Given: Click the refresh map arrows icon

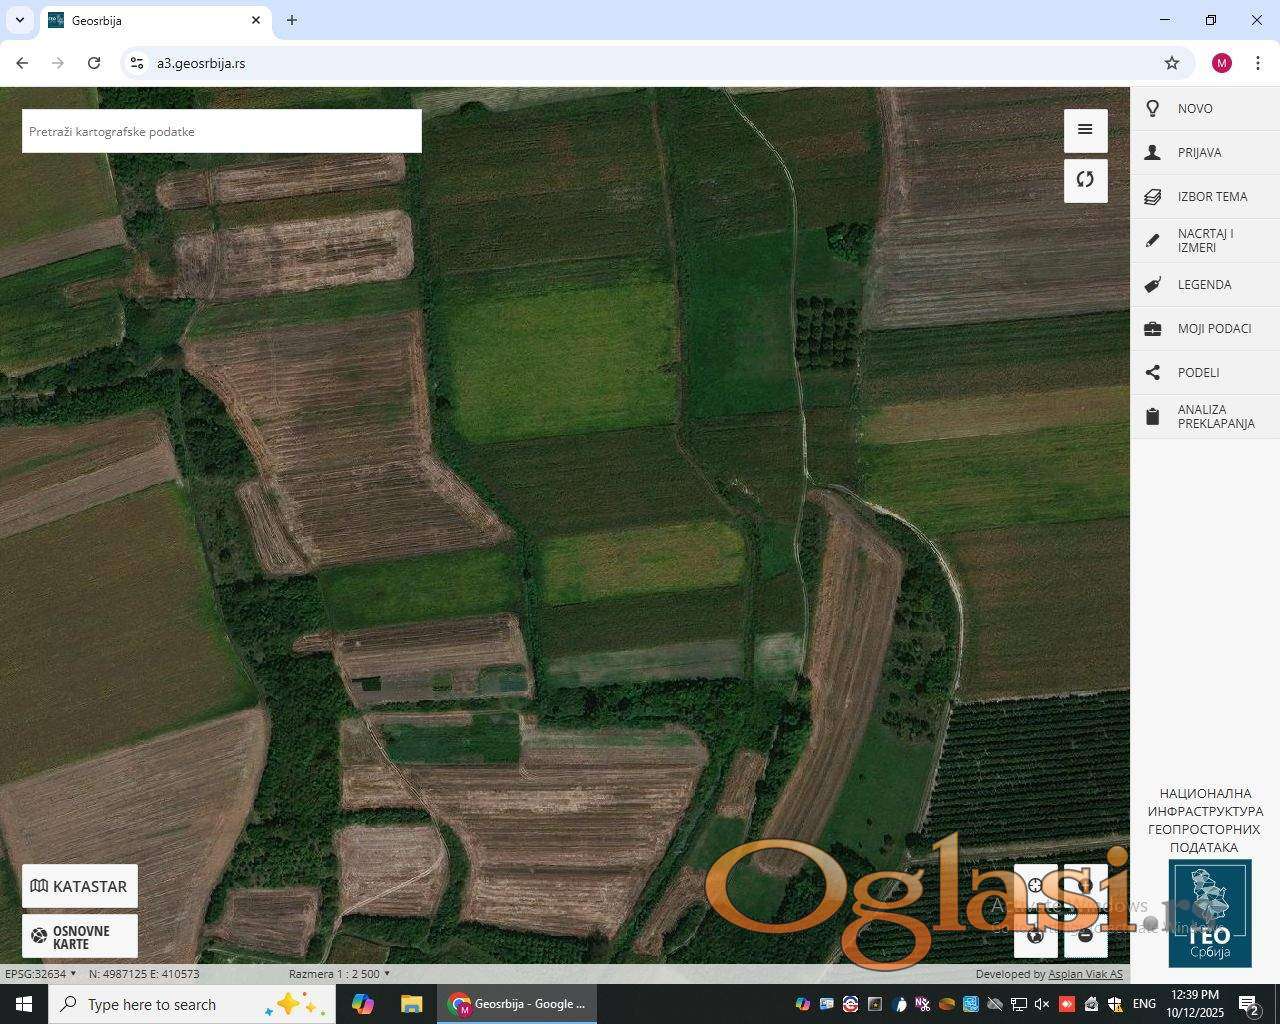Looking at the screenshot, I should pos(1085,180).
